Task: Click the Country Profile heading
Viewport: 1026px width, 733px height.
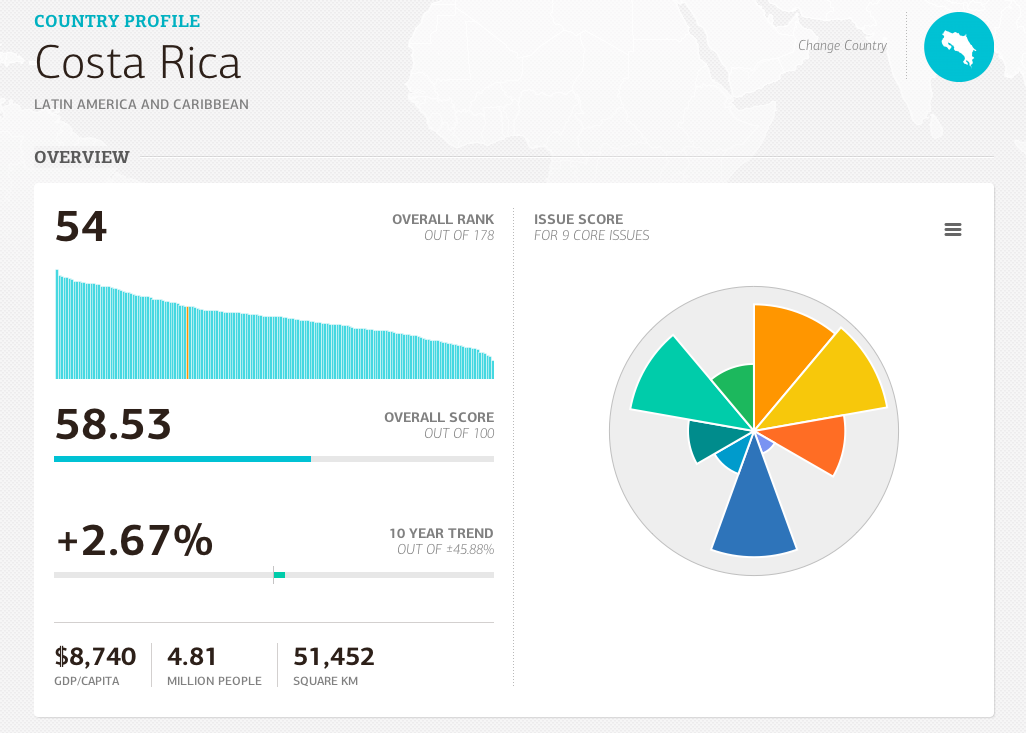Action: (x=117, y=21)
